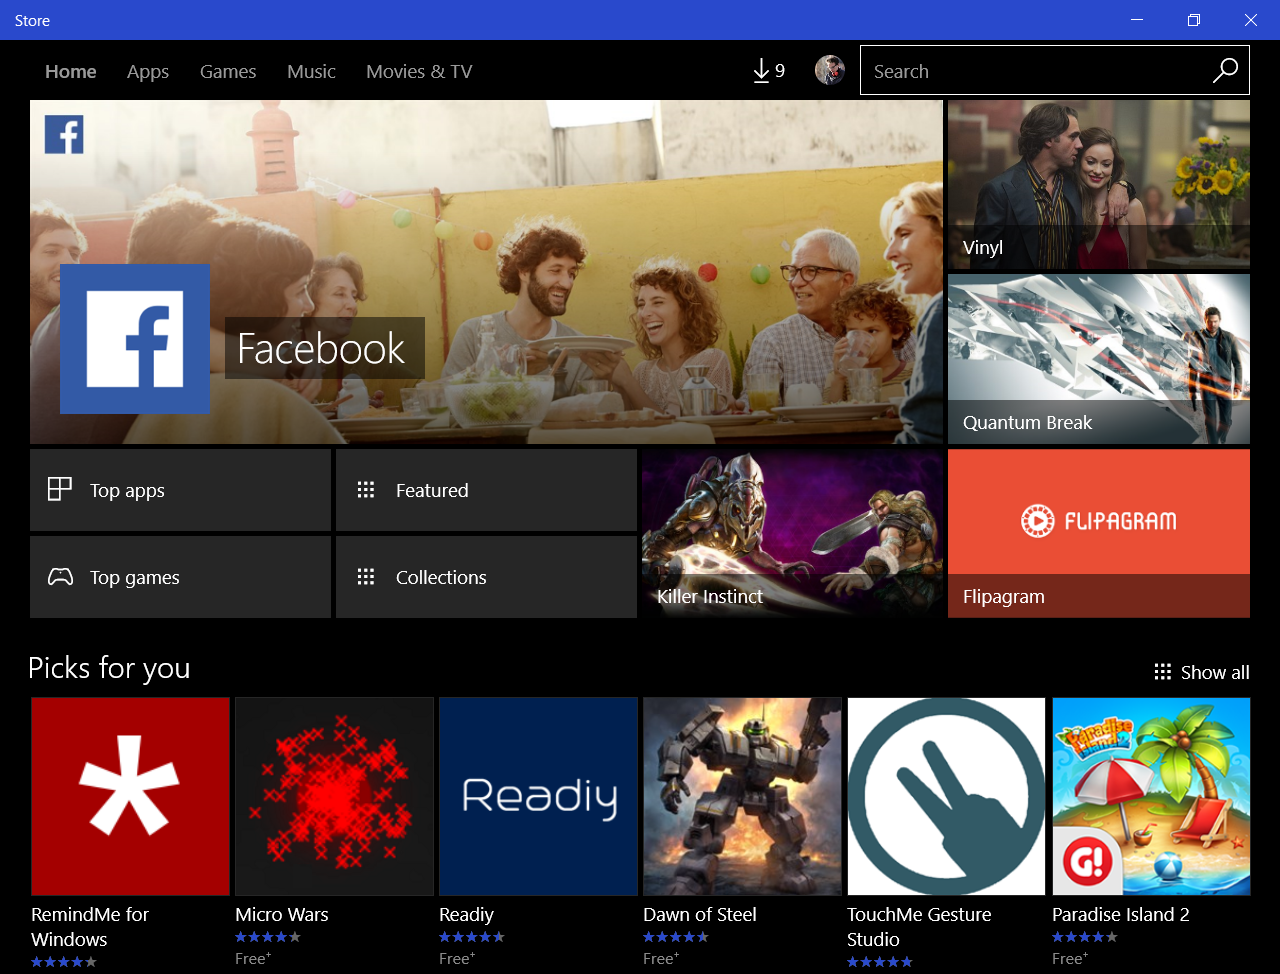Click the RemindMe for Windows title text
1280x974 pixels.
[90, 927]
